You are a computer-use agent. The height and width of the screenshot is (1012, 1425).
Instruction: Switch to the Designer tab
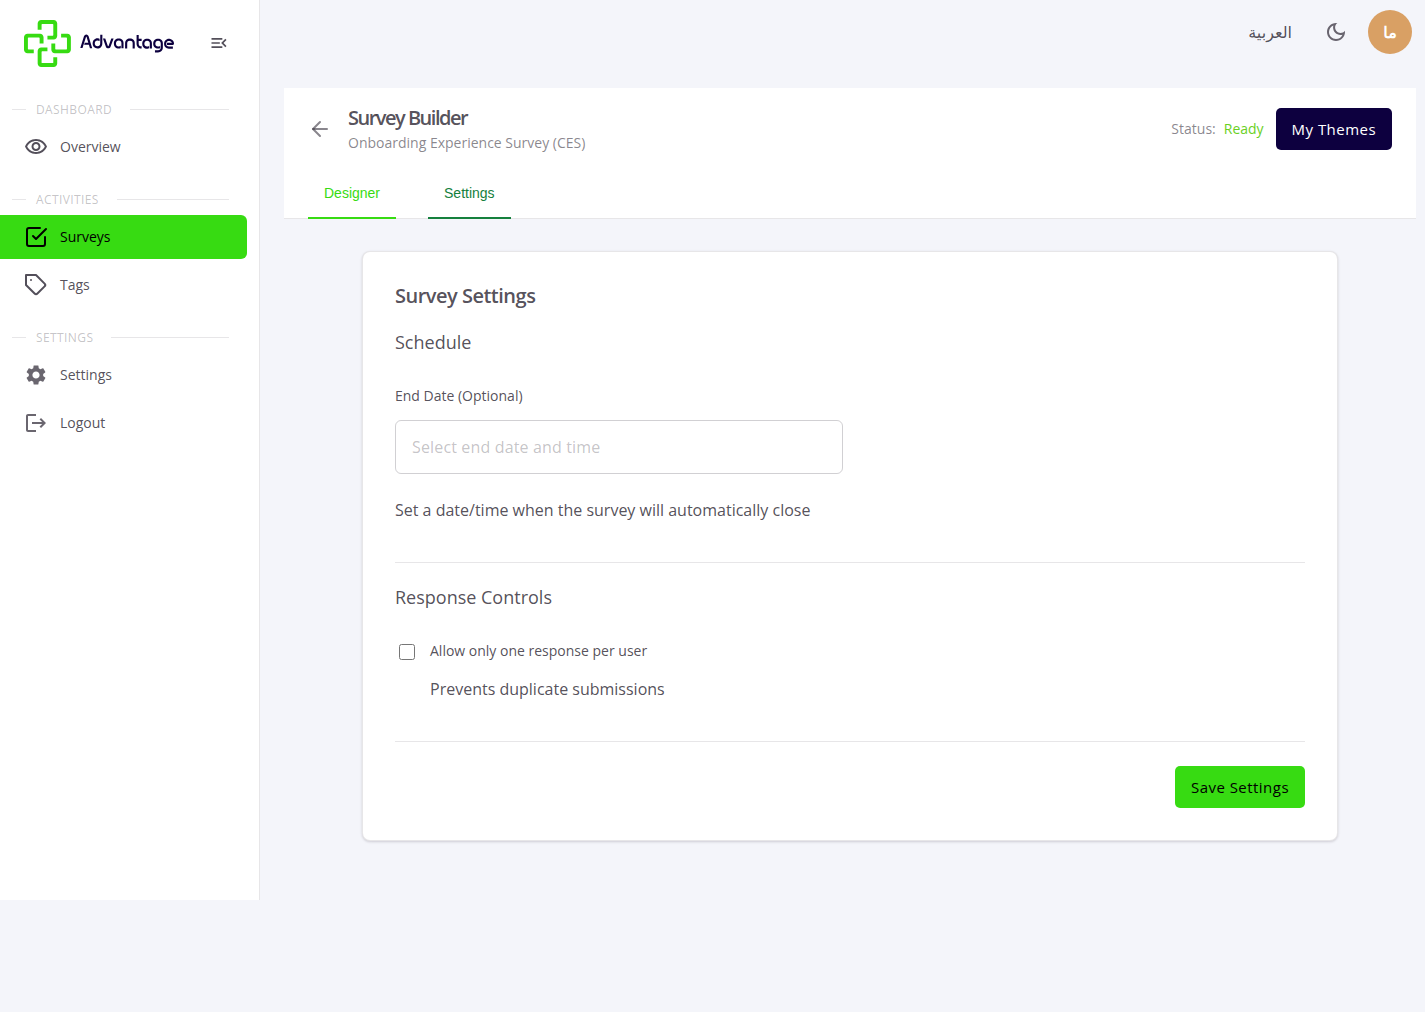pos(352,194)
